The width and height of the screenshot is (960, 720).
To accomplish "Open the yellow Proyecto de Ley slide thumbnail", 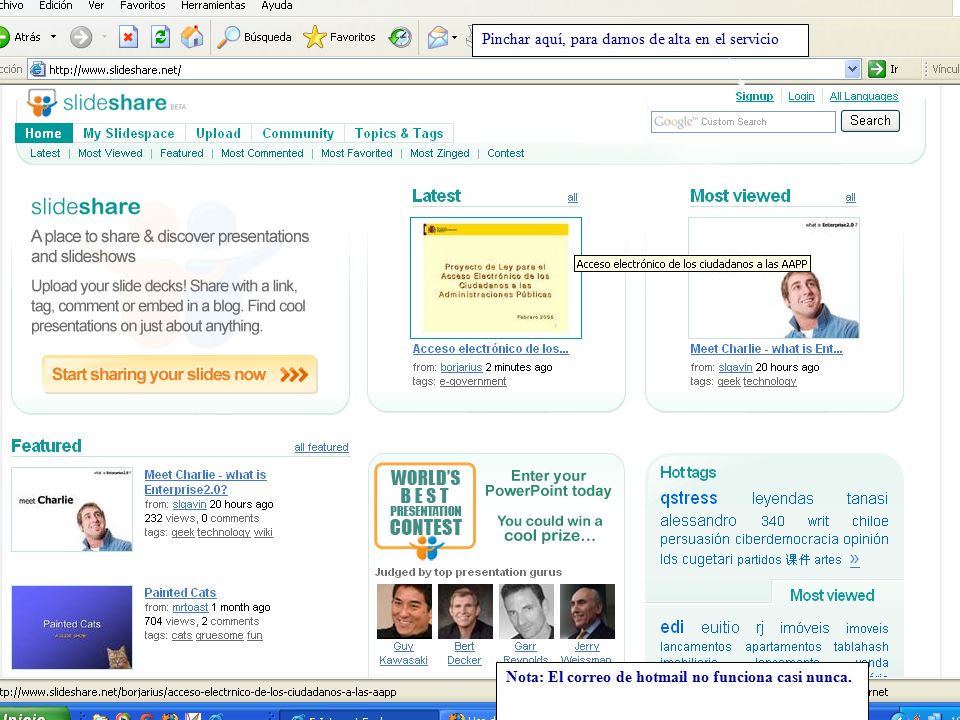I will 496,278.
